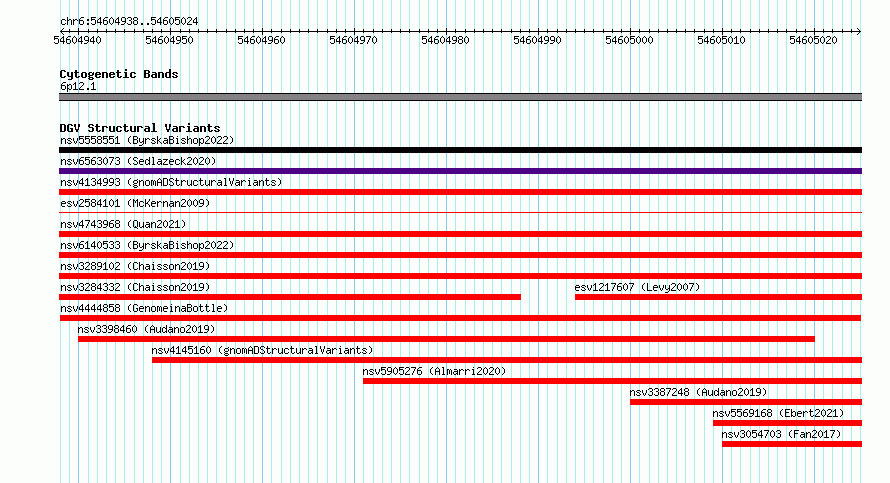
Task: Select the thin esv2584101 variant line
Action: point(460,213)
